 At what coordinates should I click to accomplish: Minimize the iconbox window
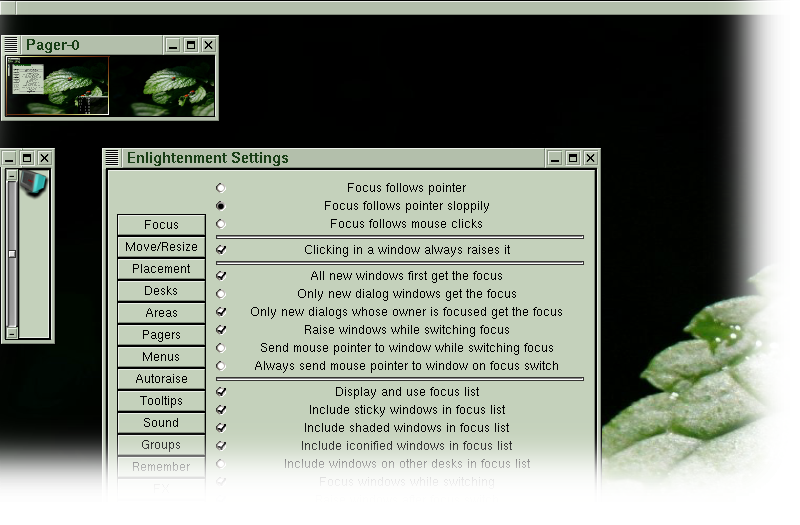(9, 158)
